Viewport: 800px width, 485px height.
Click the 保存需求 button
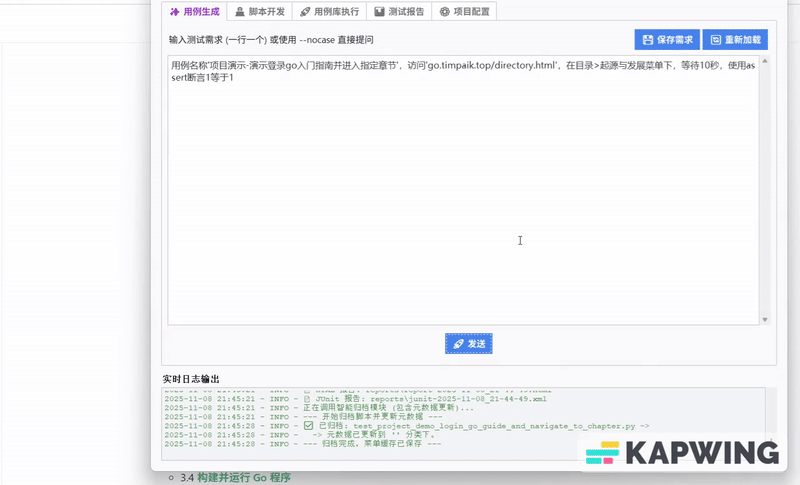667,40
